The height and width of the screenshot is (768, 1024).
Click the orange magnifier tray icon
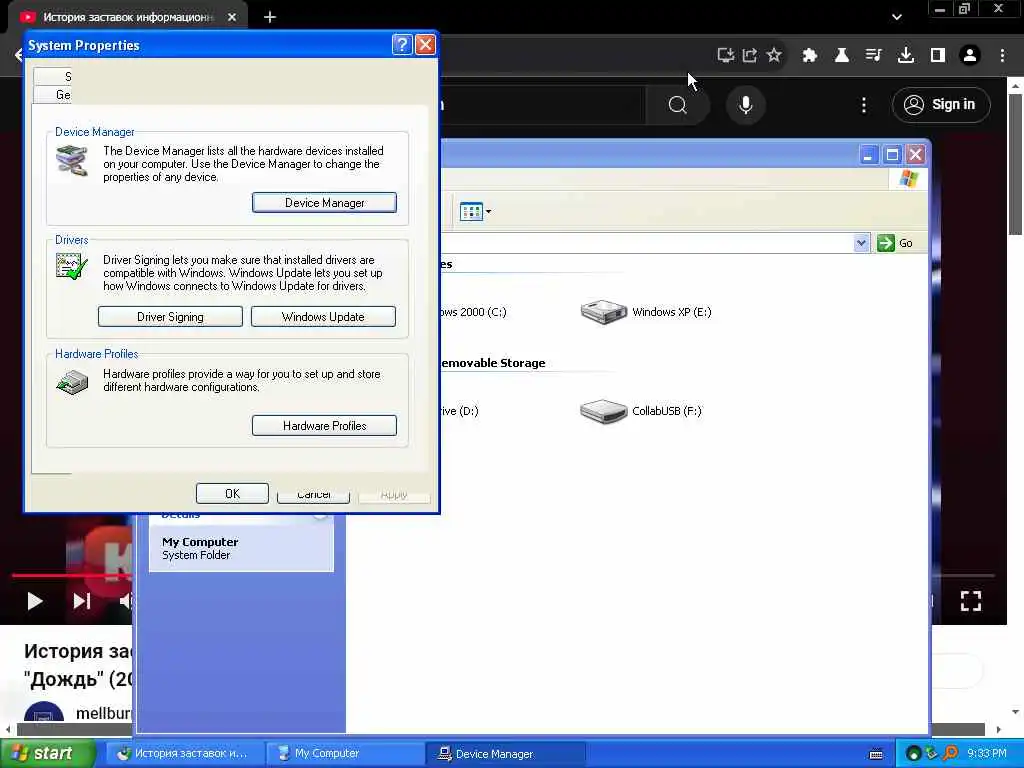[950, 754]
